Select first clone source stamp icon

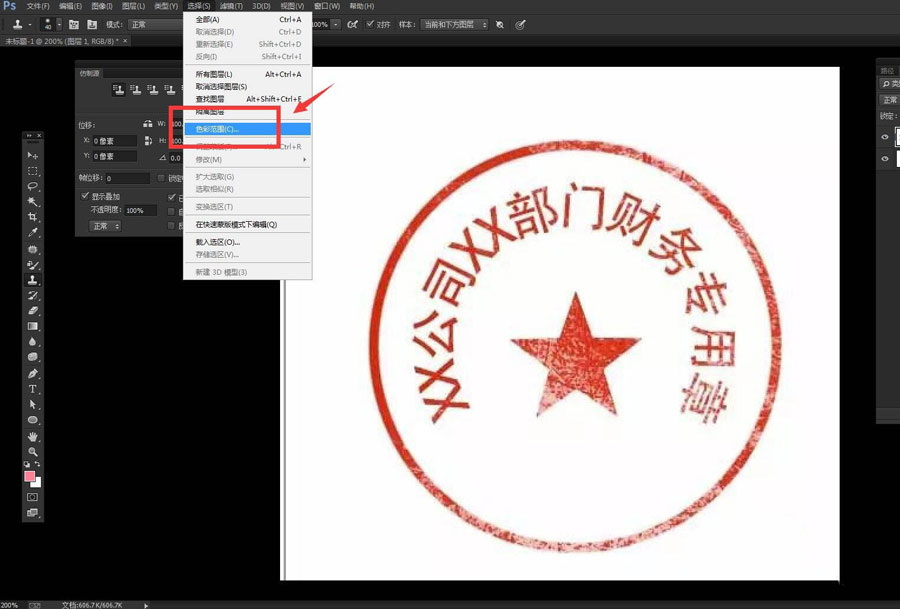click(x=118, y=90)
